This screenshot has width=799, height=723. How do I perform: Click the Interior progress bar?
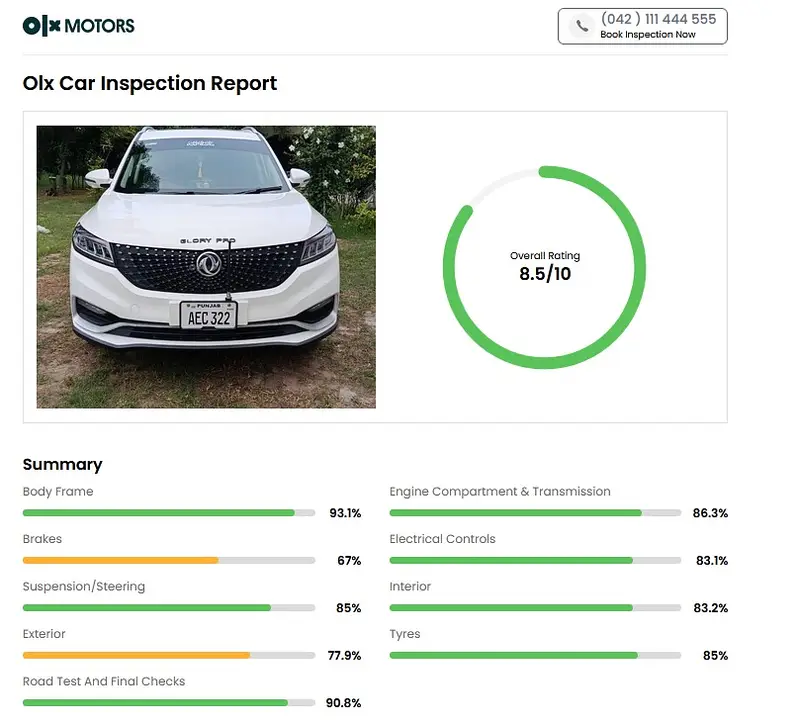coord(534,608)
